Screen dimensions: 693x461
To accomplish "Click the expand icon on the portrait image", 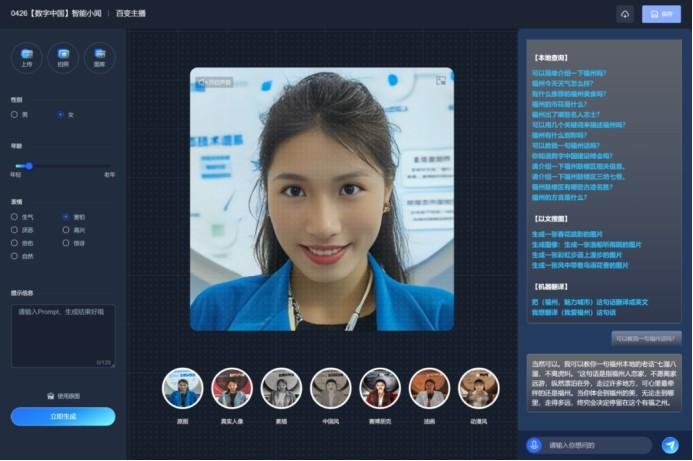I will (x=440, y=81).
